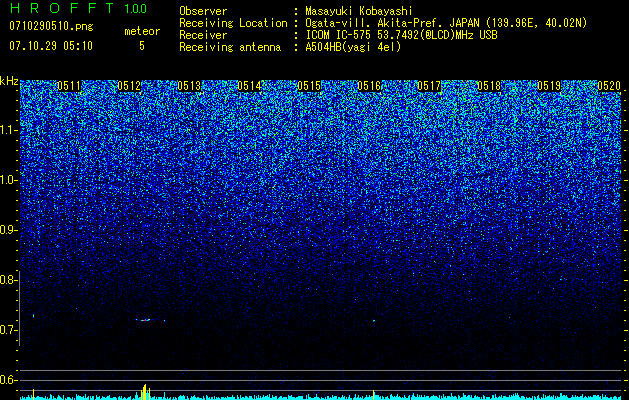
Task: Click the file name 0710290510.png
Action: point(51,26)
